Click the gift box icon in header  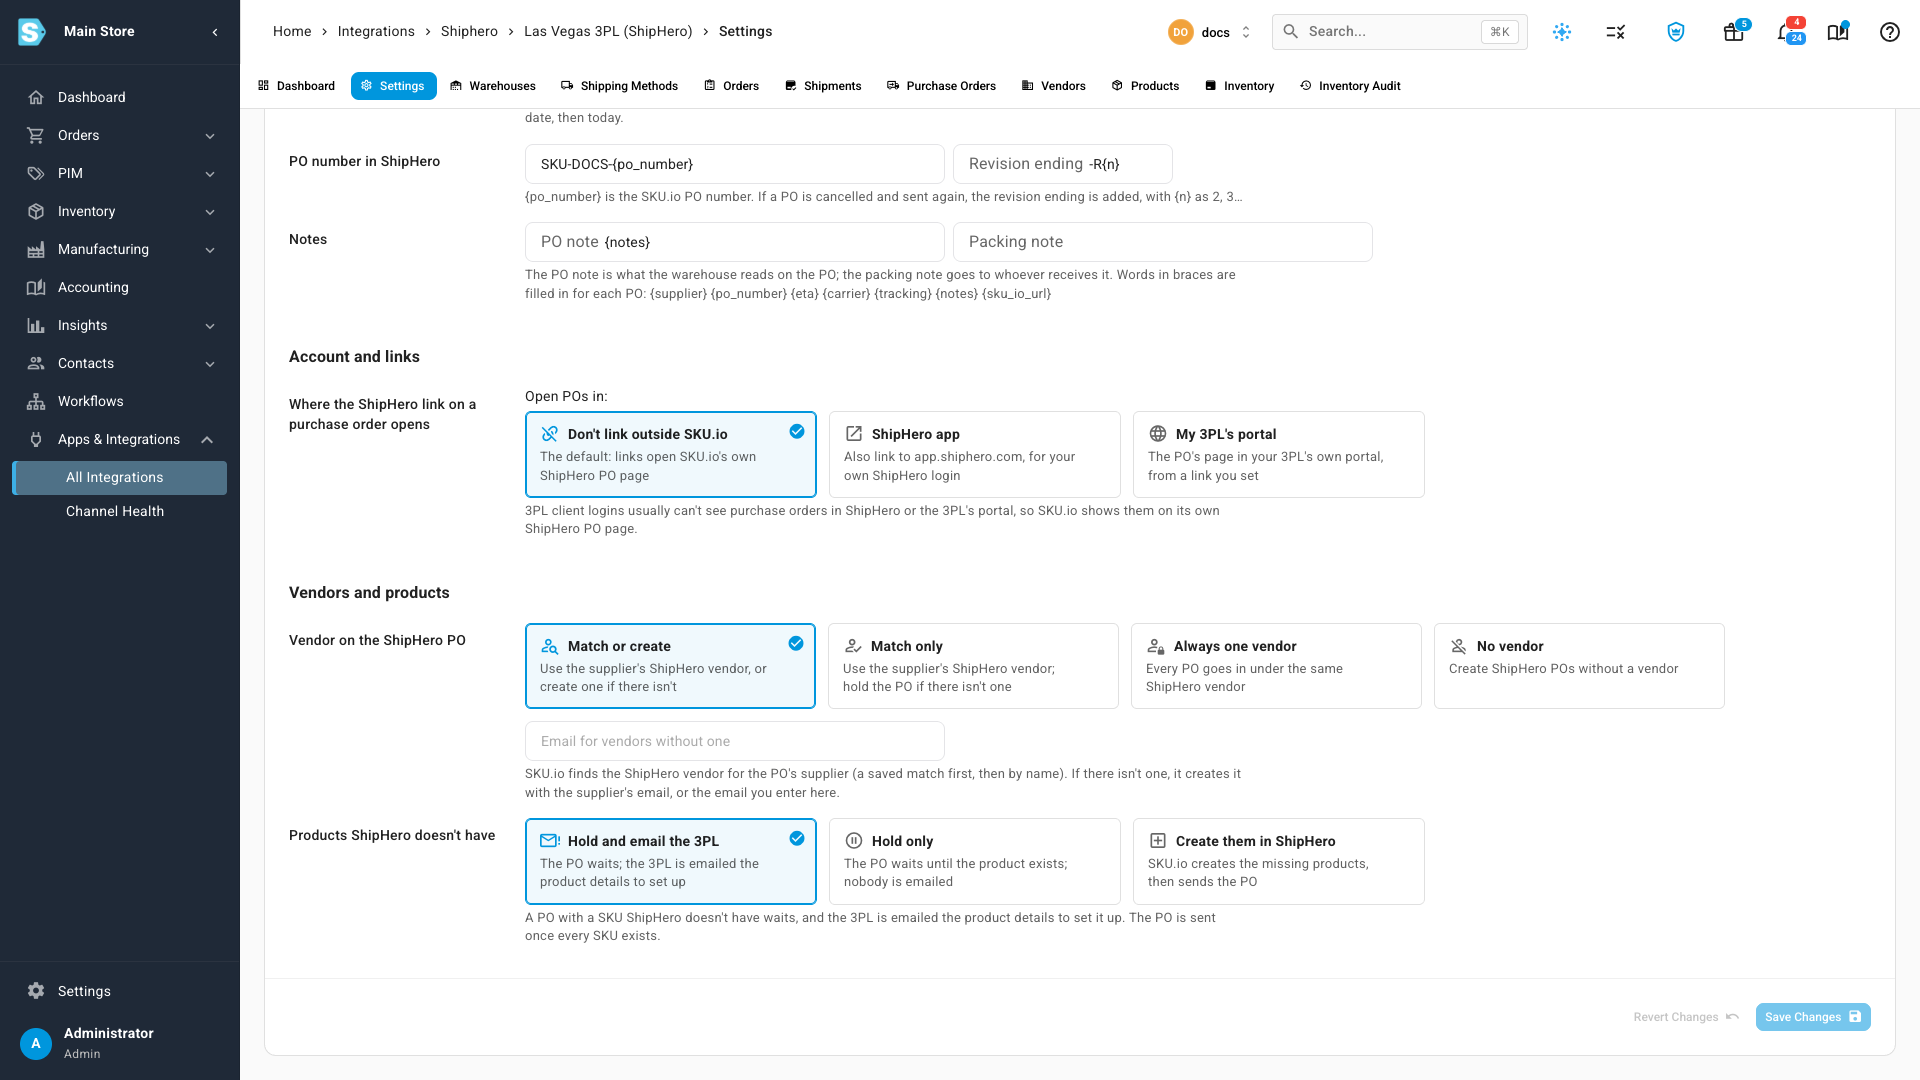pyautogui.click(x=1733, y=32)
